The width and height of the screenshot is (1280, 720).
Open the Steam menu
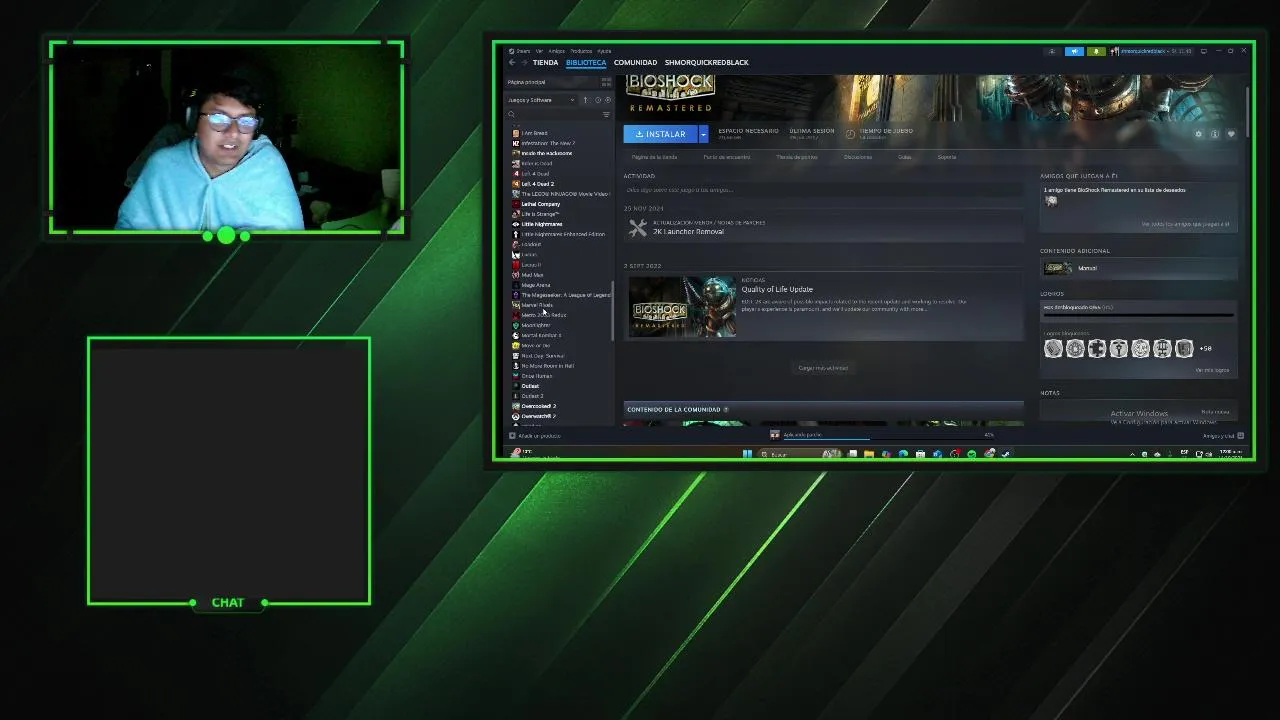pyautogui.click(x=521, y=51)
